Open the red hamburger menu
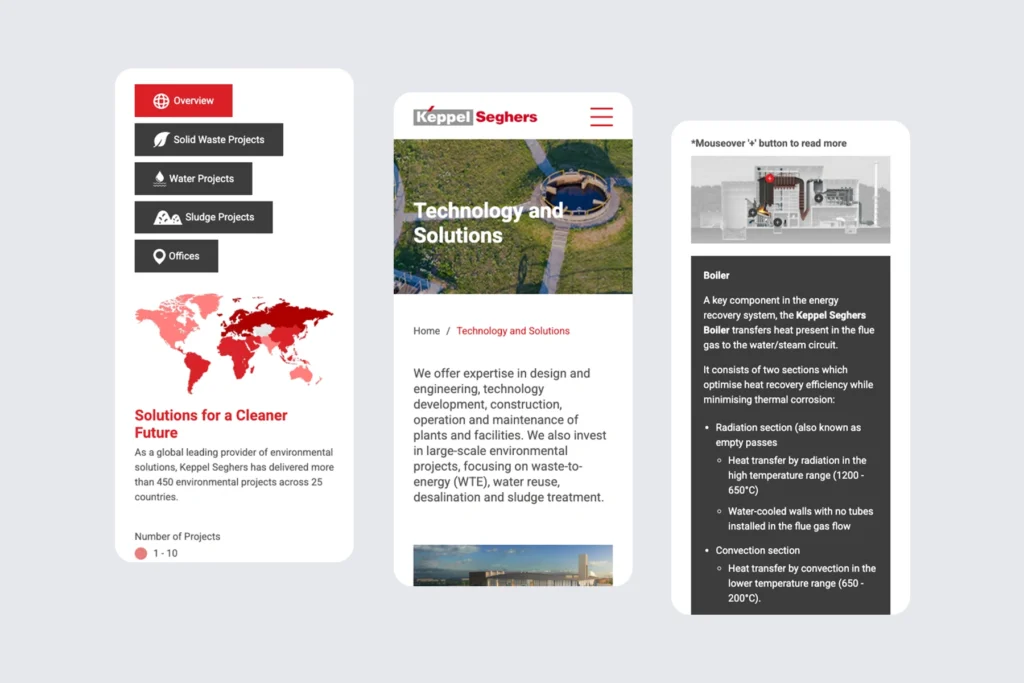 601,116
